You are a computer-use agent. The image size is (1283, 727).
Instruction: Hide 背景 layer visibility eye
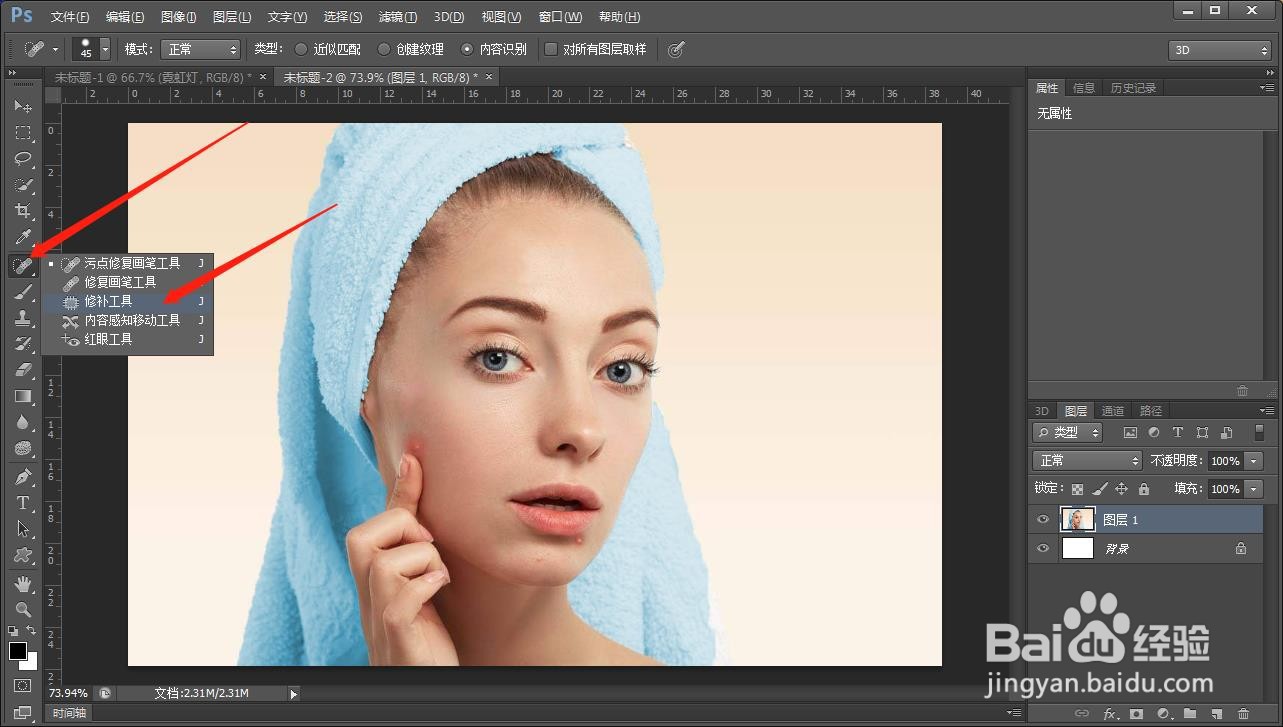tap(1043, 548)
